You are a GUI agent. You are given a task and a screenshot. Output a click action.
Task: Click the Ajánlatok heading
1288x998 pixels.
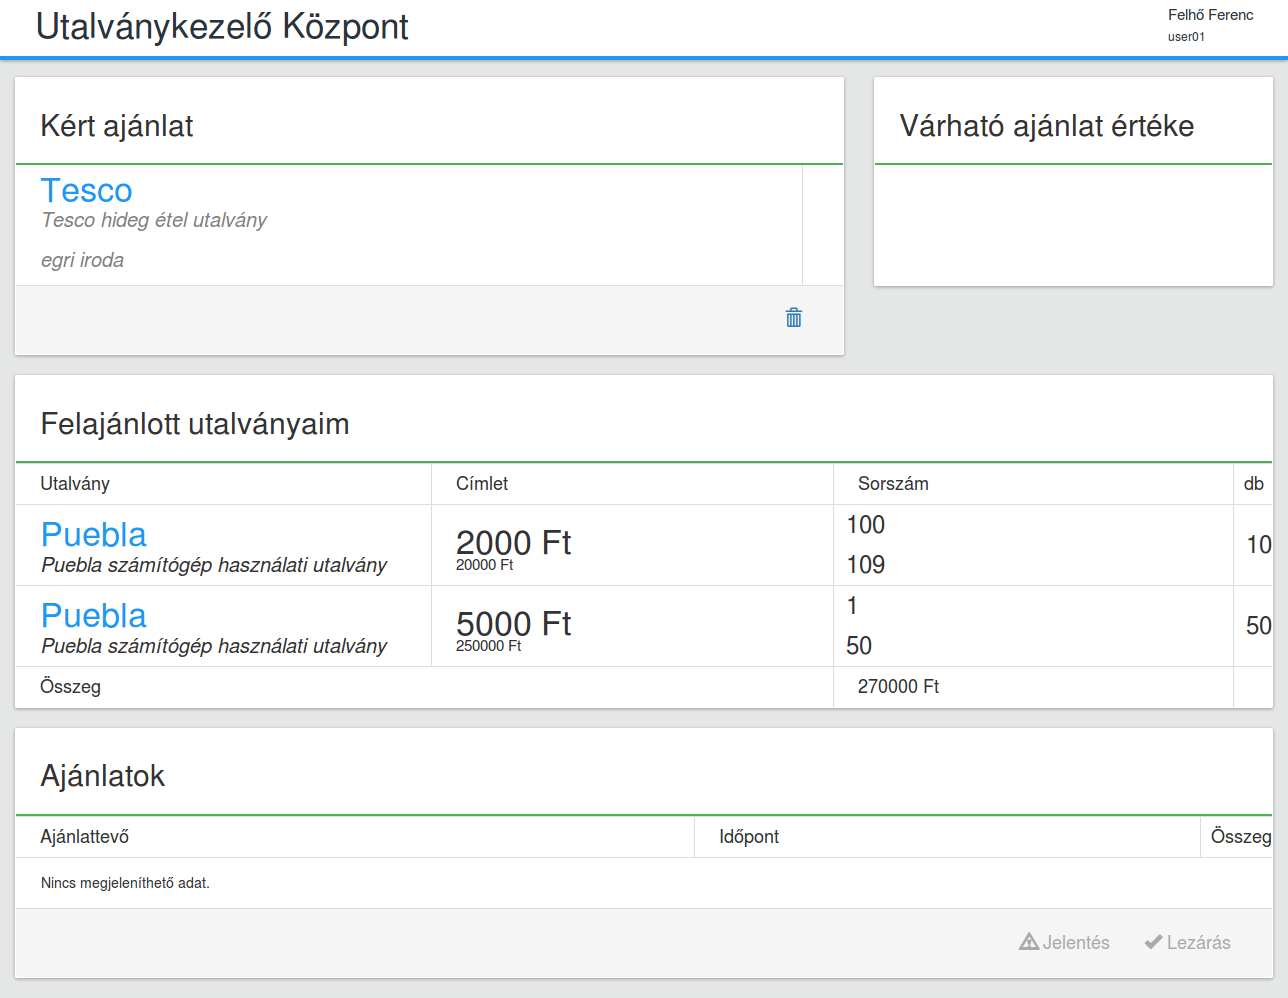(x=102, y=776)
